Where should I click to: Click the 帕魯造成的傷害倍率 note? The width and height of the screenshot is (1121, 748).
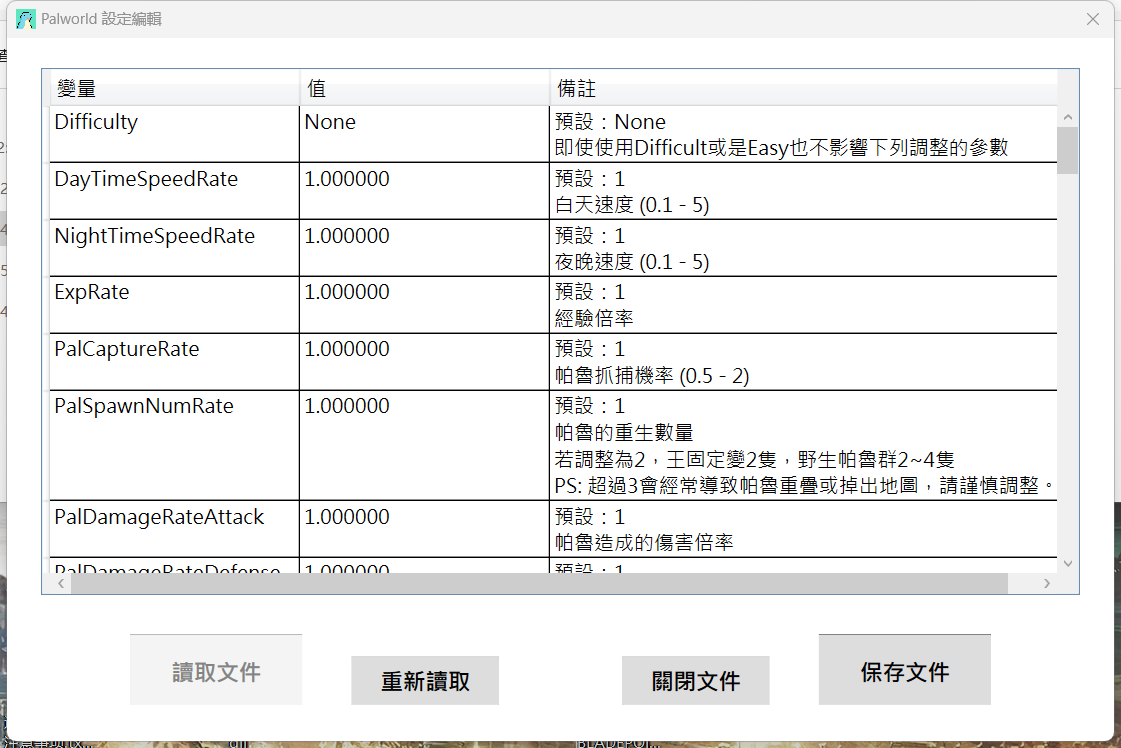(x=644, y=542)
